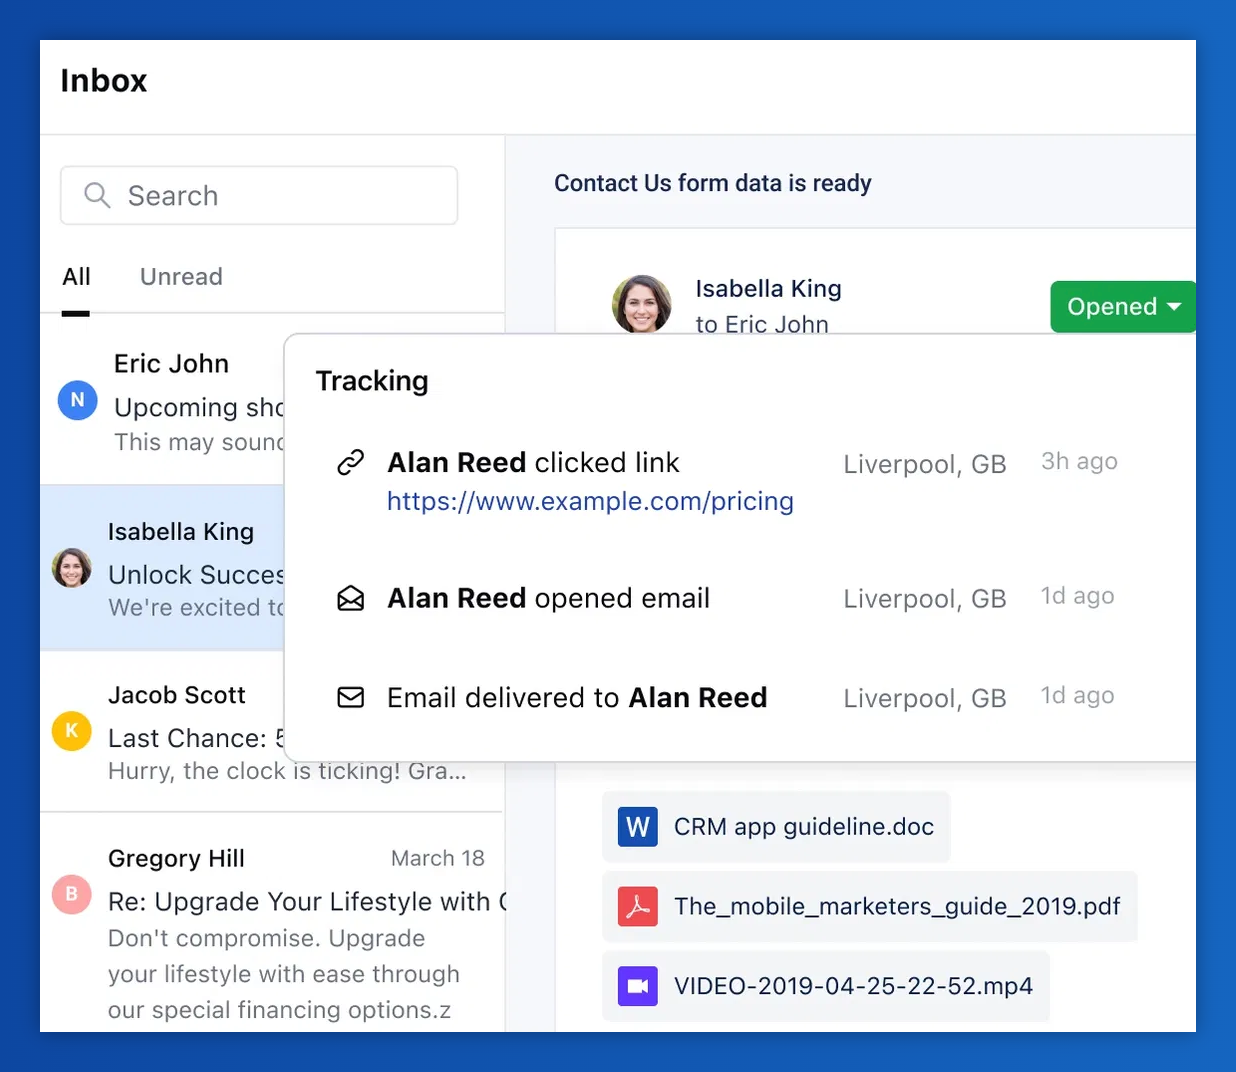Click into the Search field
The image size is (1236, 1072).
tap(259, 195)
